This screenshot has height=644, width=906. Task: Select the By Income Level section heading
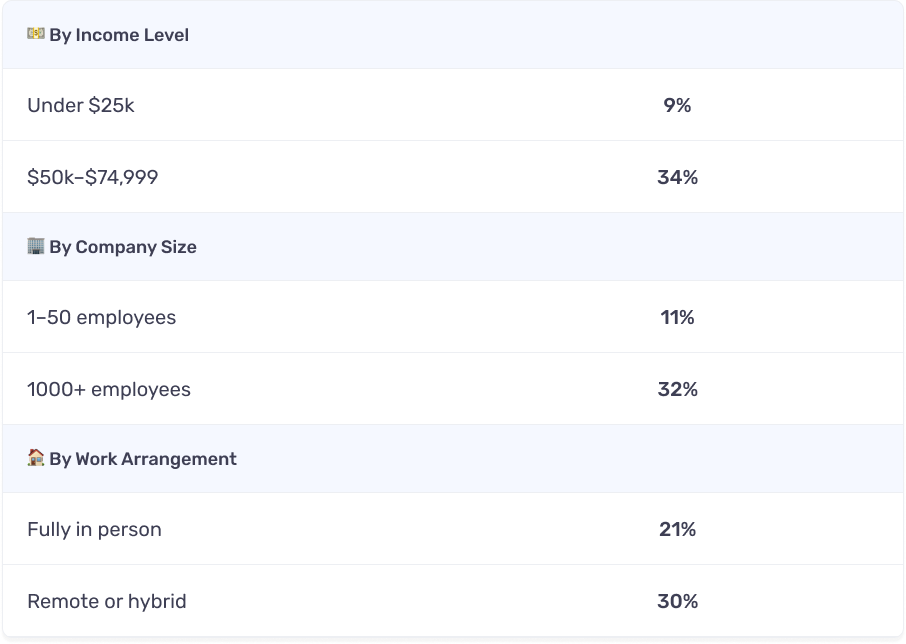click(x=119, y=35)
